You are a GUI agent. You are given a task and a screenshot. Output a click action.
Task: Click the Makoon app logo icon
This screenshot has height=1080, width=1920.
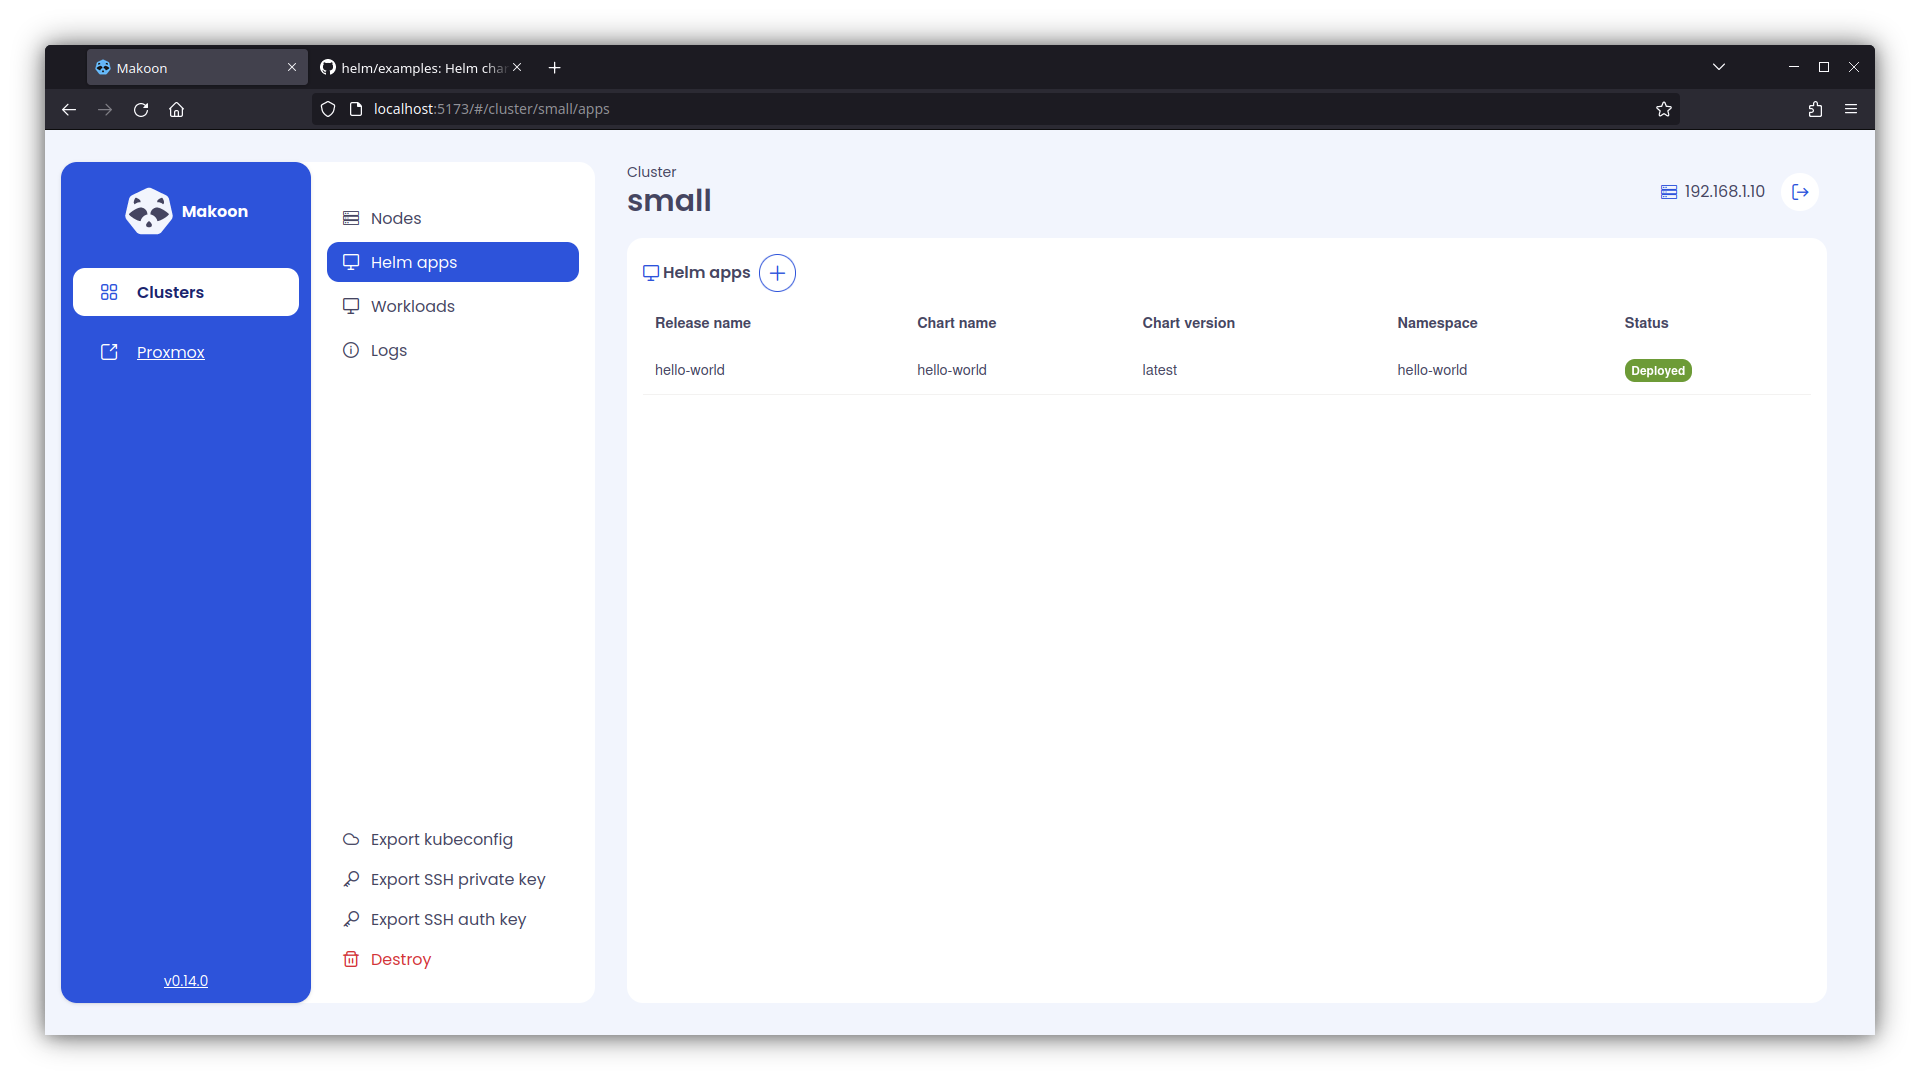pyautogui.click(x=149, y=211)
